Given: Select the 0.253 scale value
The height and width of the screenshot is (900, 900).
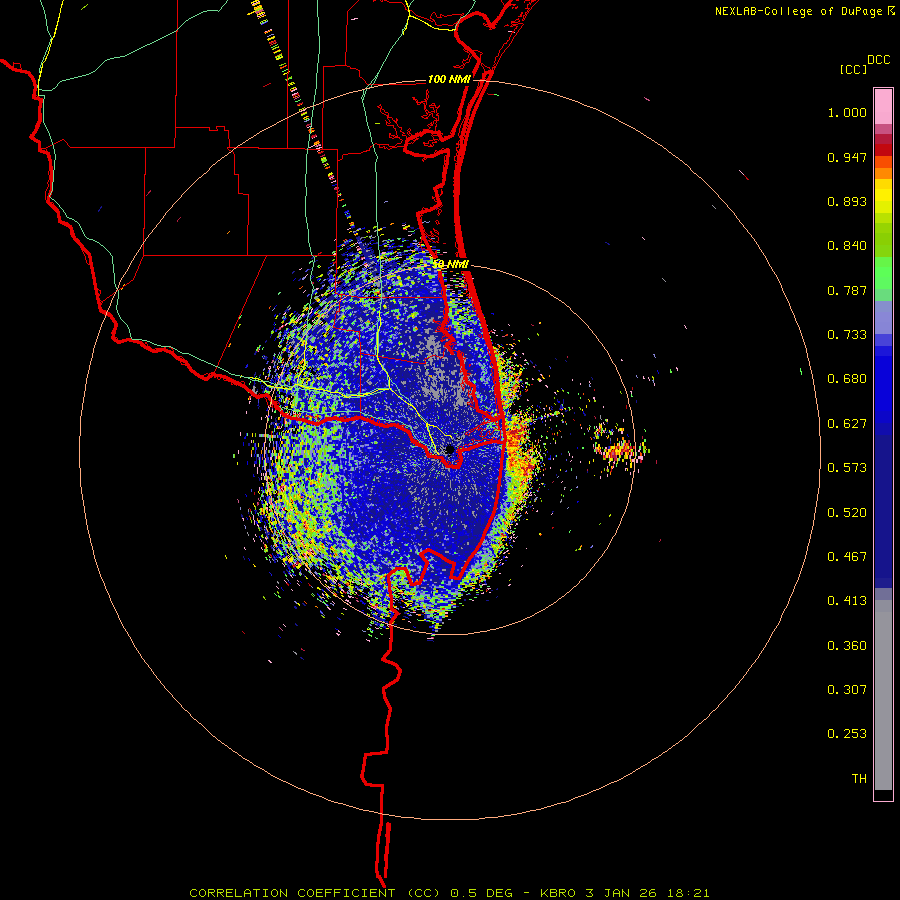Looking at the screenshot, I should (847, 734).
